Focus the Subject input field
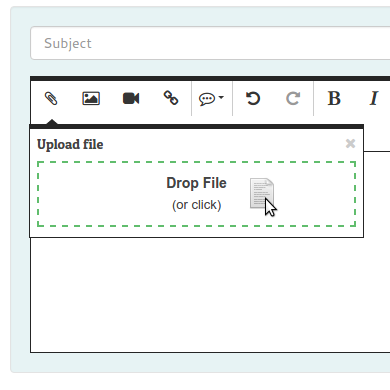This screenshot has width=390, height=390. (210, 43)
